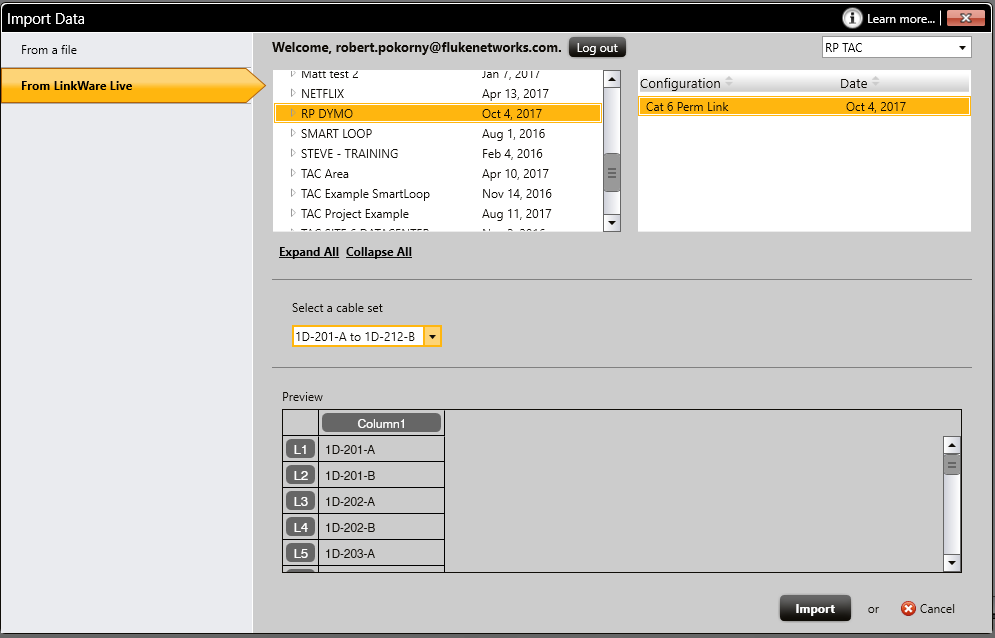Image resolution: width=995 pixels, height=638 pixels.
Task: Select the SMART LOOP project
Action: click(x=336, y=134)
